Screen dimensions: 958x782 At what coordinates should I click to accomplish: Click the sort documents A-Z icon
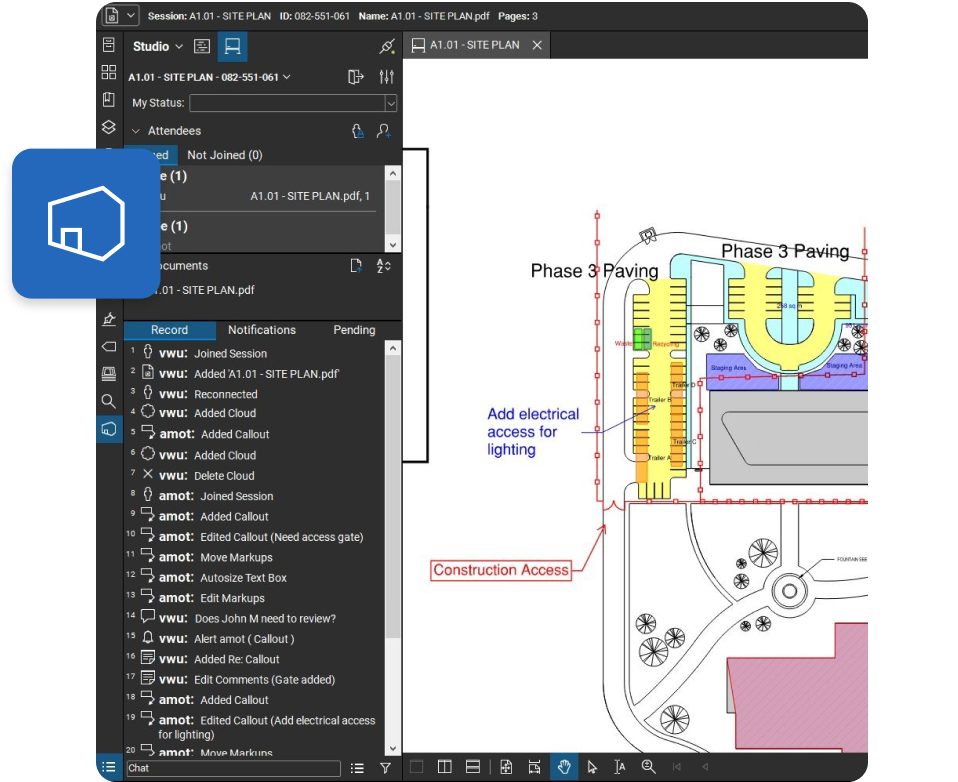384,266
